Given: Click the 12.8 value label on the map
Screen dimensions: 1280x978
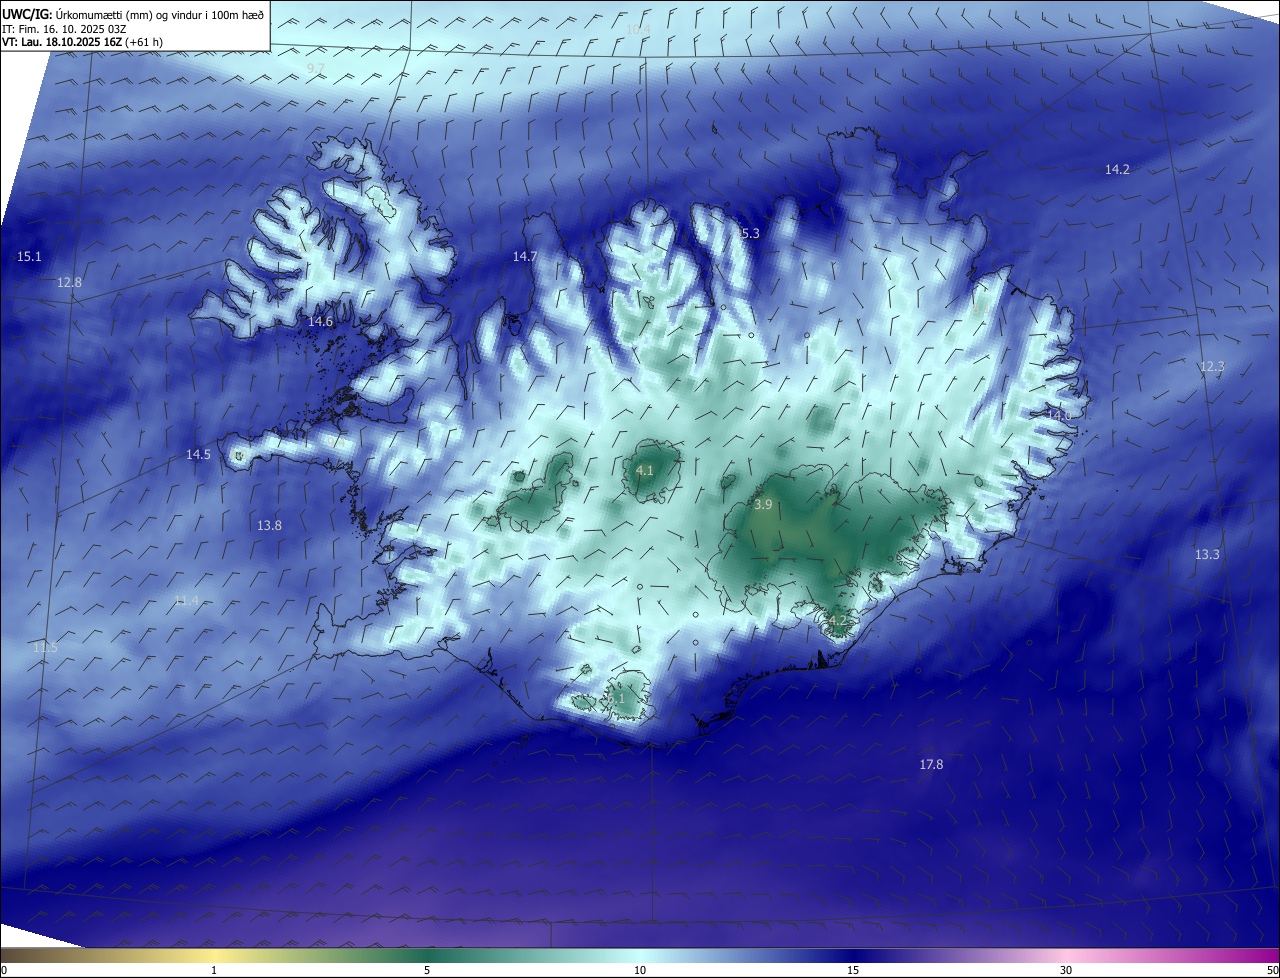Looking at the screenshot, I should point(69,283).
